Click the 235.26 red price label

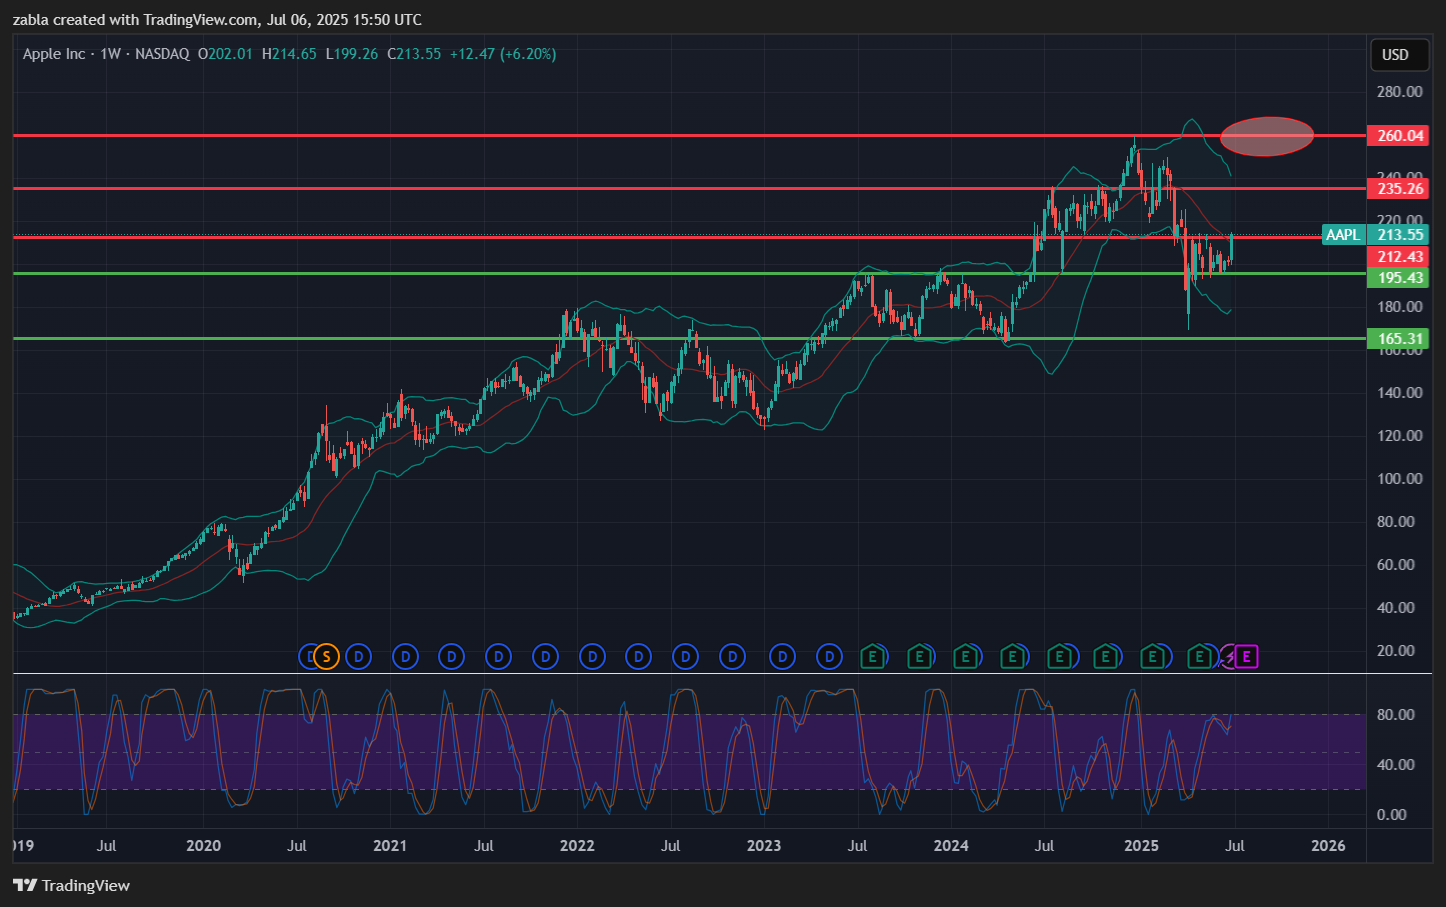tap(1398, 188)
